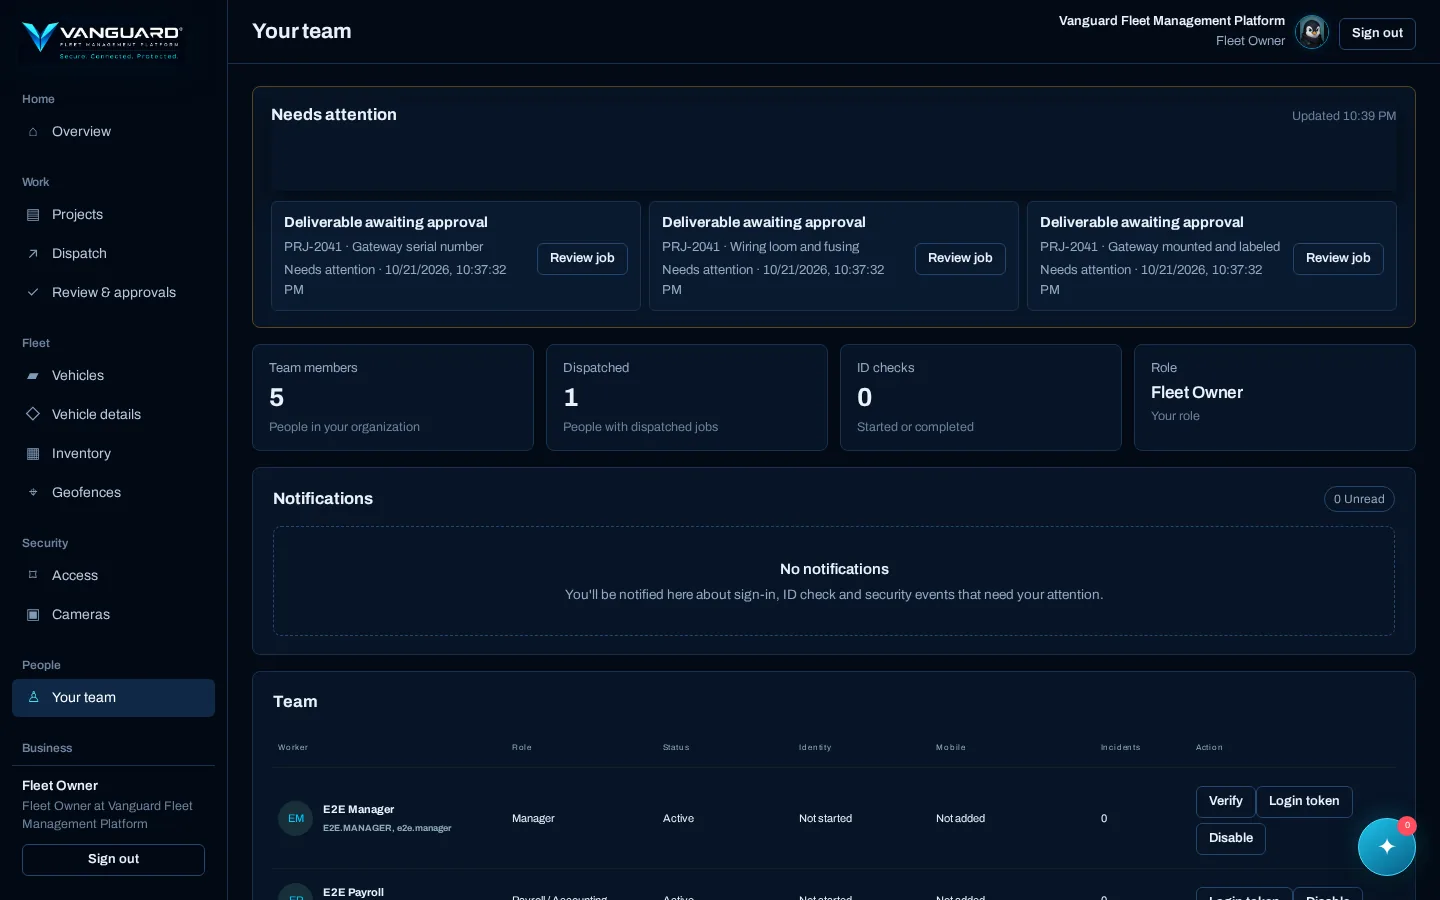The height and width of the screenshot is (900, 1440).
Task: Open Vehicles in the Fleet menu
Action: click(113, 376)
